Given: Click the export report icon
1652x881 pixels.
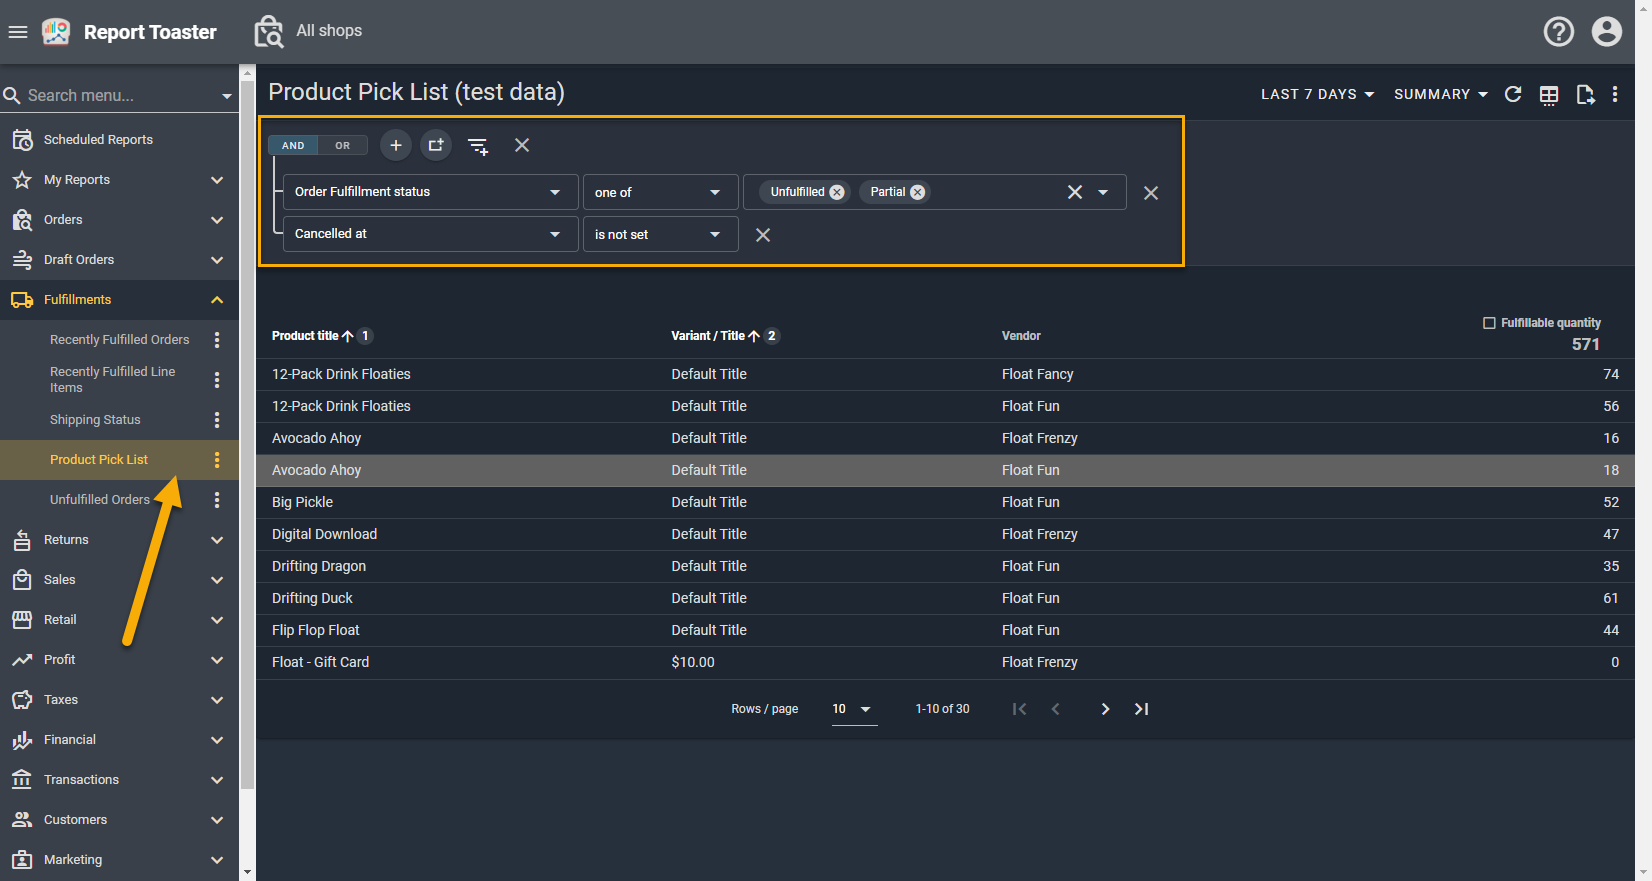Looking at the screenshot, I should pyautogui.click(x=1585, y=95).
